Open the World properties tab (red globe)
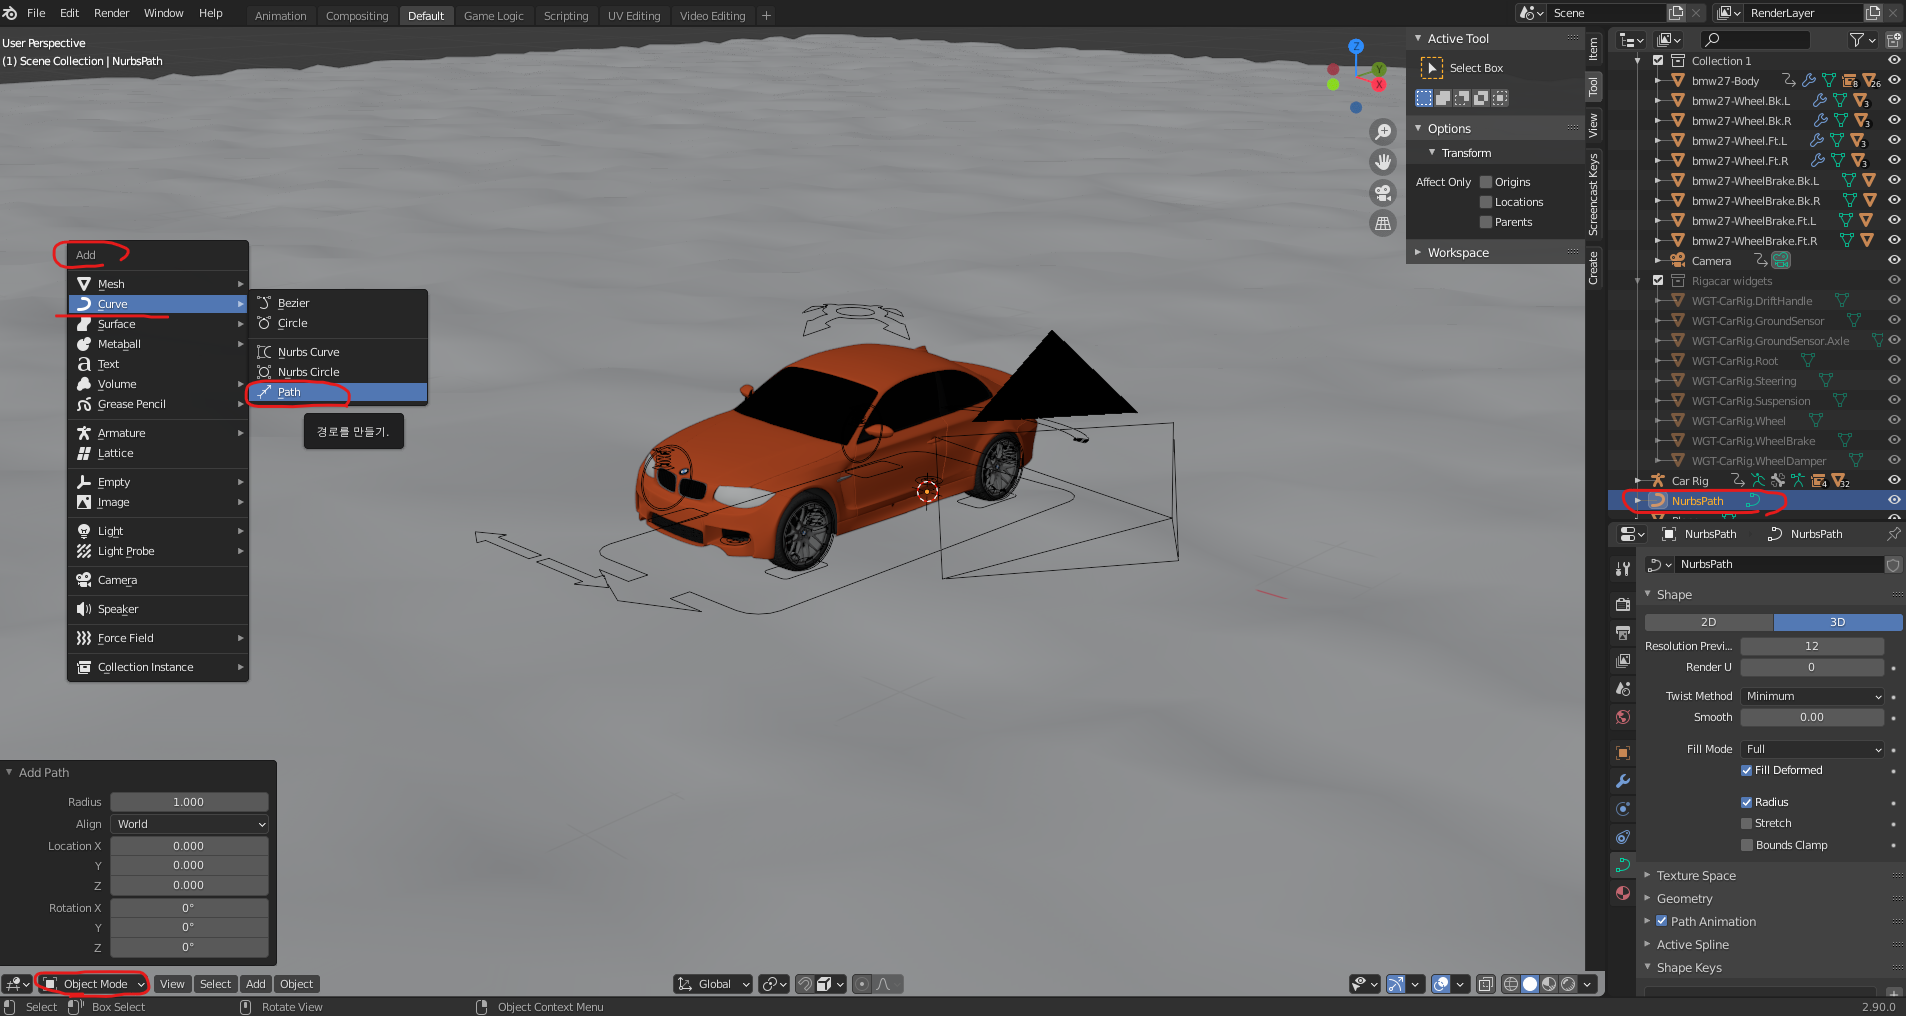 tap(1623, 717)
